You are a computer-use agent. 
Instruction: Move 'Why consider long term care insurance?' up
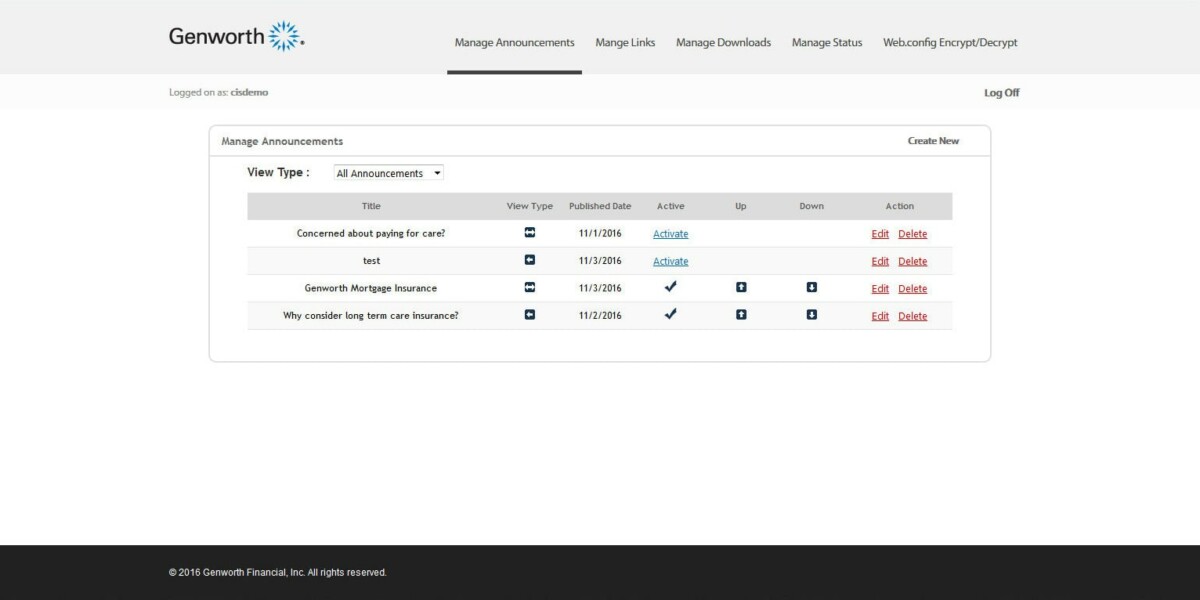point(741,315)
